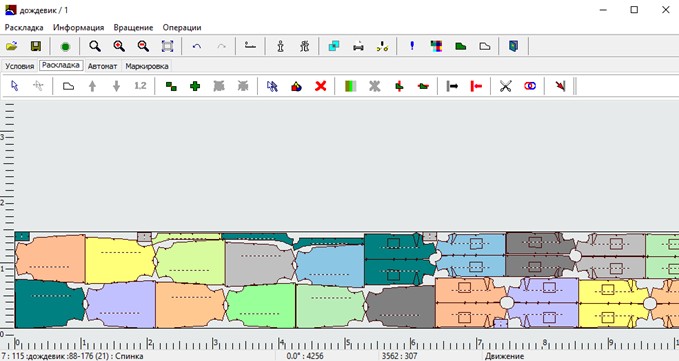Screen dimensions: 679x361
Task: Select the arrow pointer tool
Action: click(x=14, y=86)
